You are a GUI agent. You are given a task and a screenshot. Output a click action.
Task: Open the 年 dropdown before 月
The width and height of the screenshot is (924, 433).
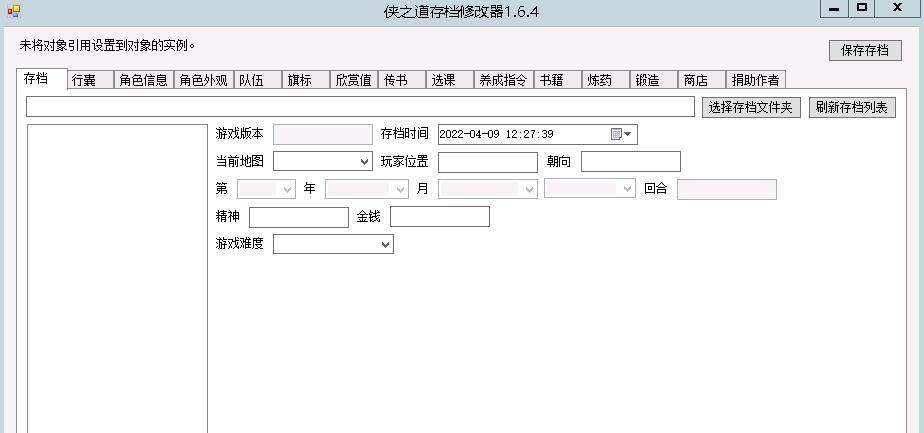(x=367, y=190)
